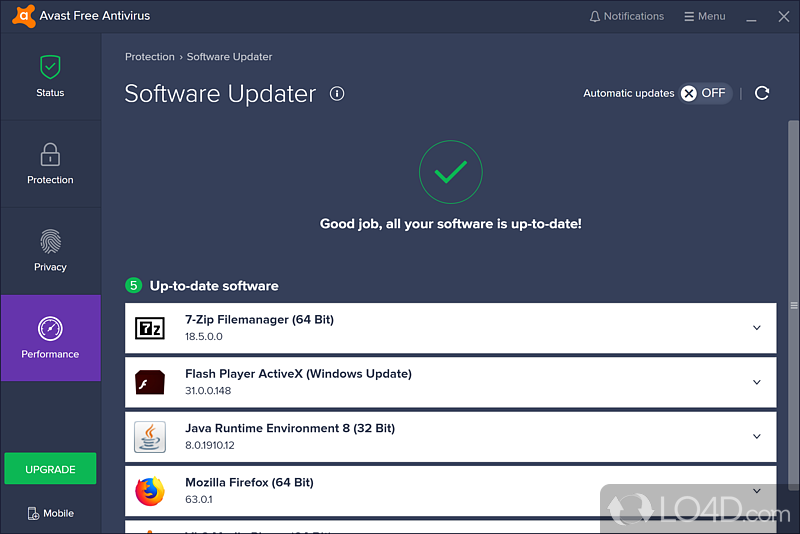The width and height of the screenshot is (800, 534).
Task: Click the Software Updater page heading
Action: [x=220, y=94]
